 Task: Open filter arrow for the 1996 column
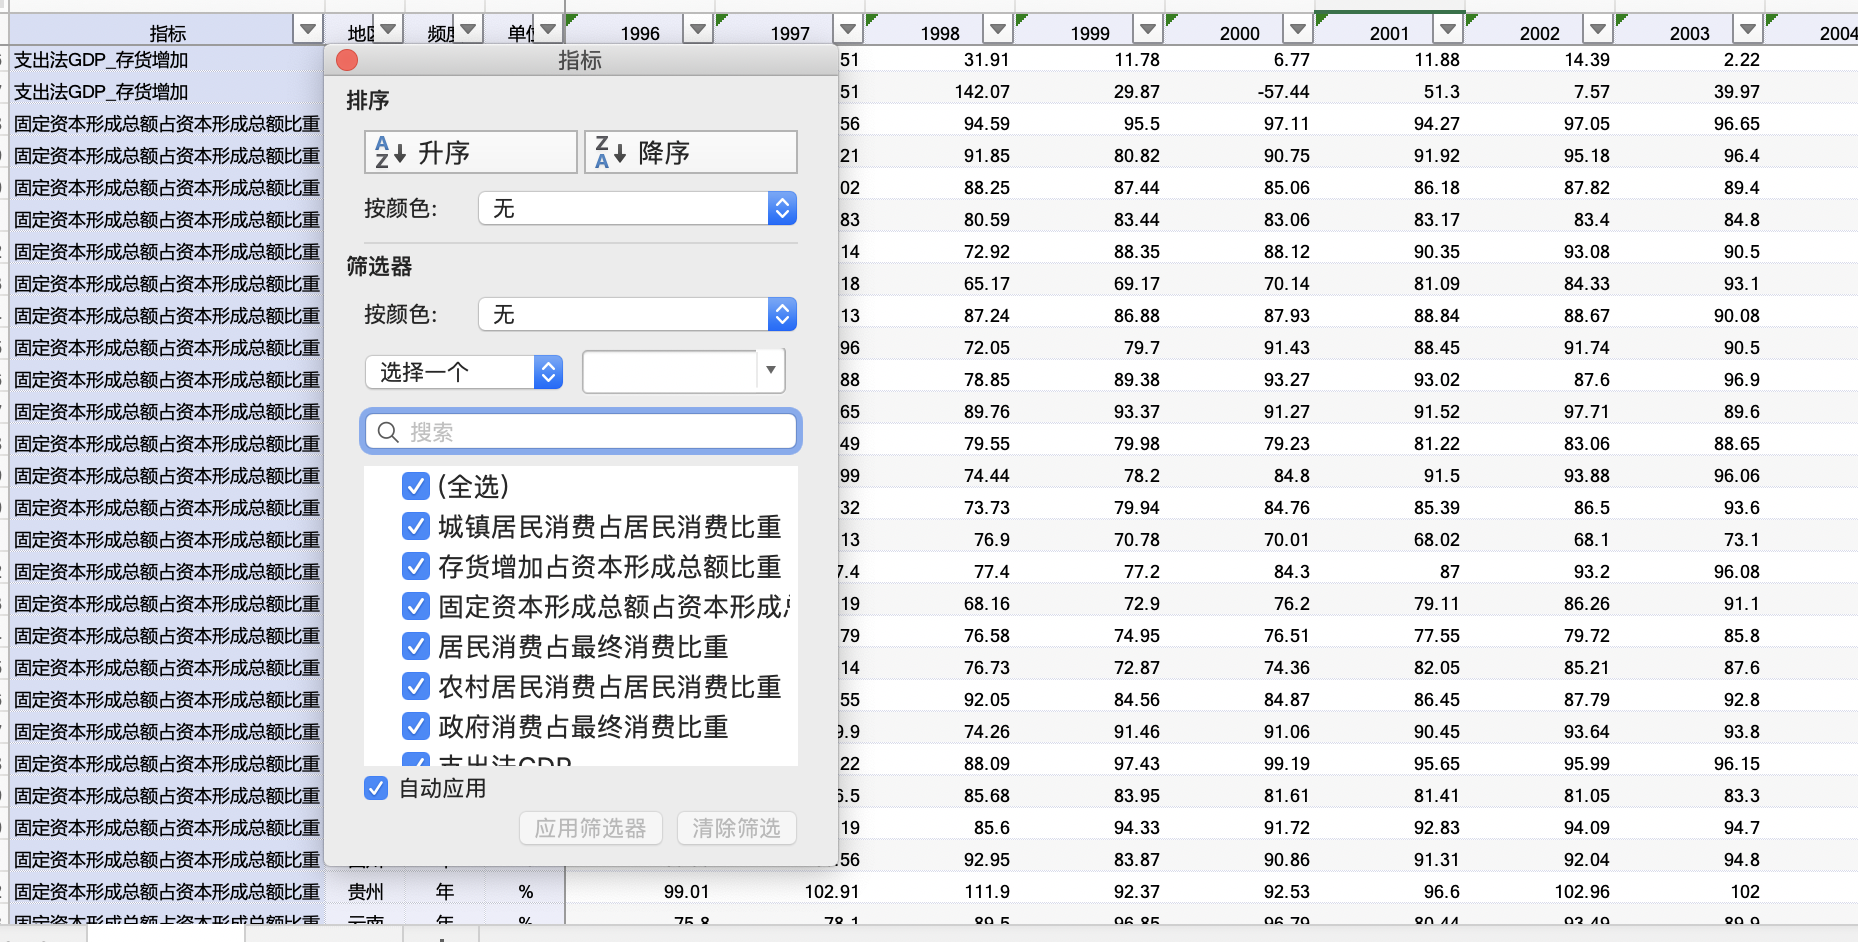(x=698, y=30)
